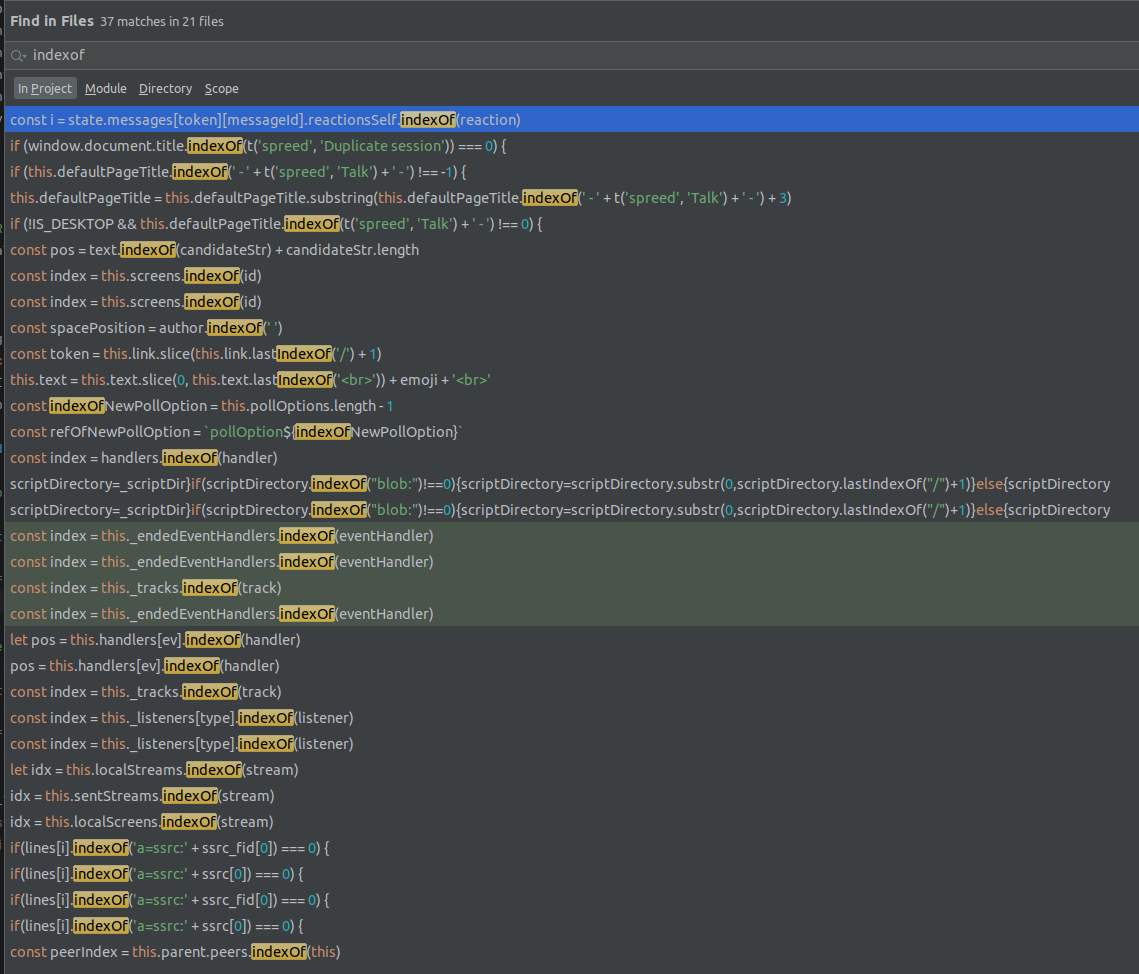Select result 'this.defaultPageTitle.substring' line

pos(572,198)
